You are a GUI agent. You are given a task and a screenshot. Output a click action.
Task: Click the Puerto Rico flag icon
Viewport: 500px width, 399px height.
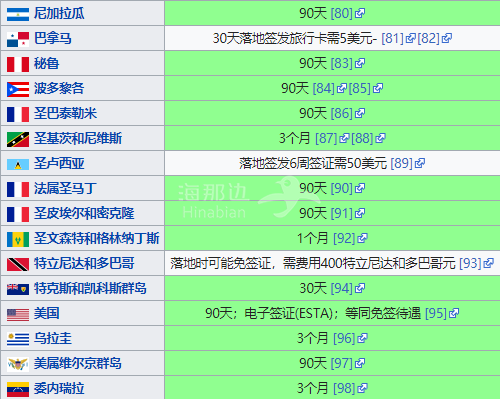click(18, 89)
